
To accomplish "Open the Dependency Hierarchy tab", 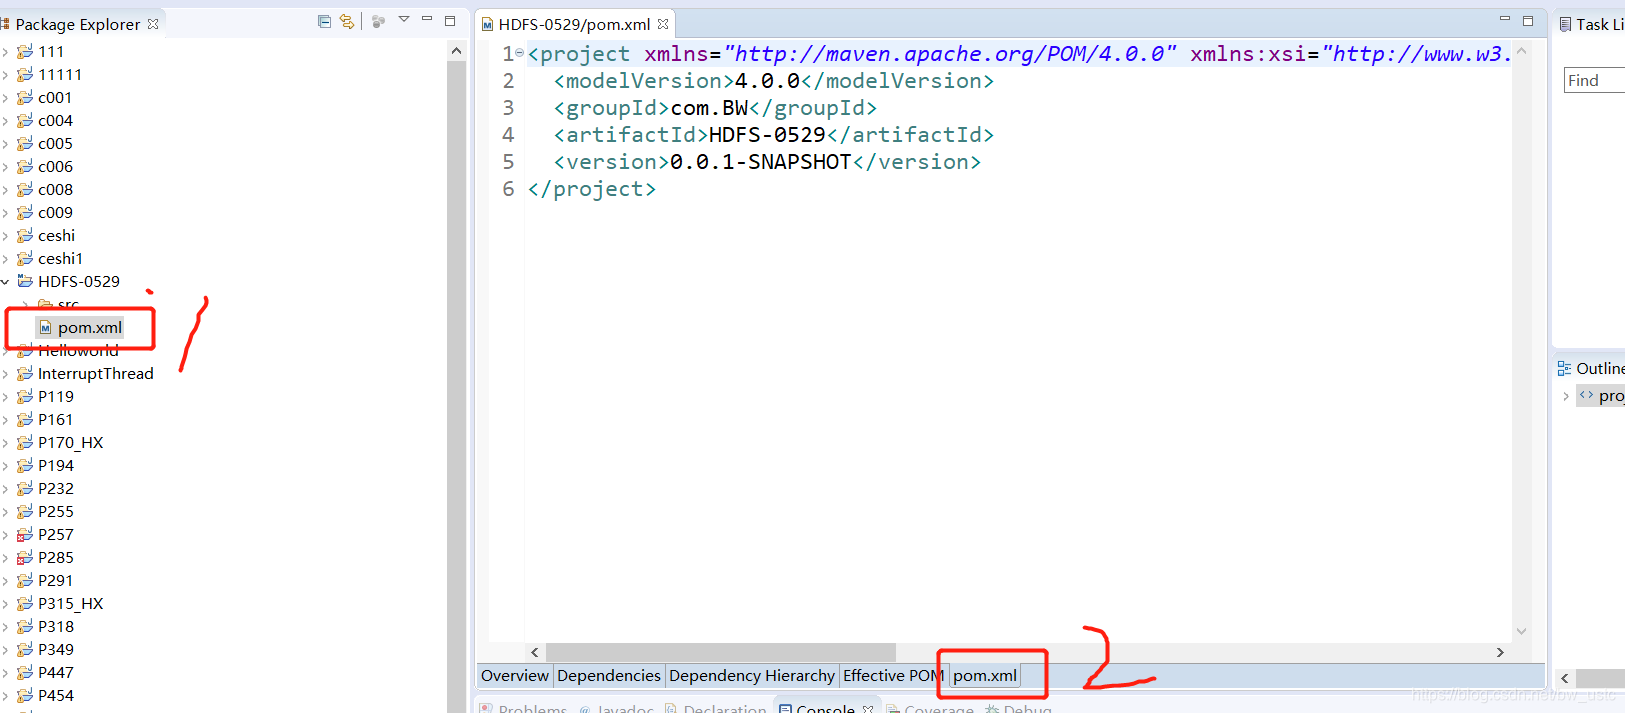I will pyautogui.click(x=752, y=676).
